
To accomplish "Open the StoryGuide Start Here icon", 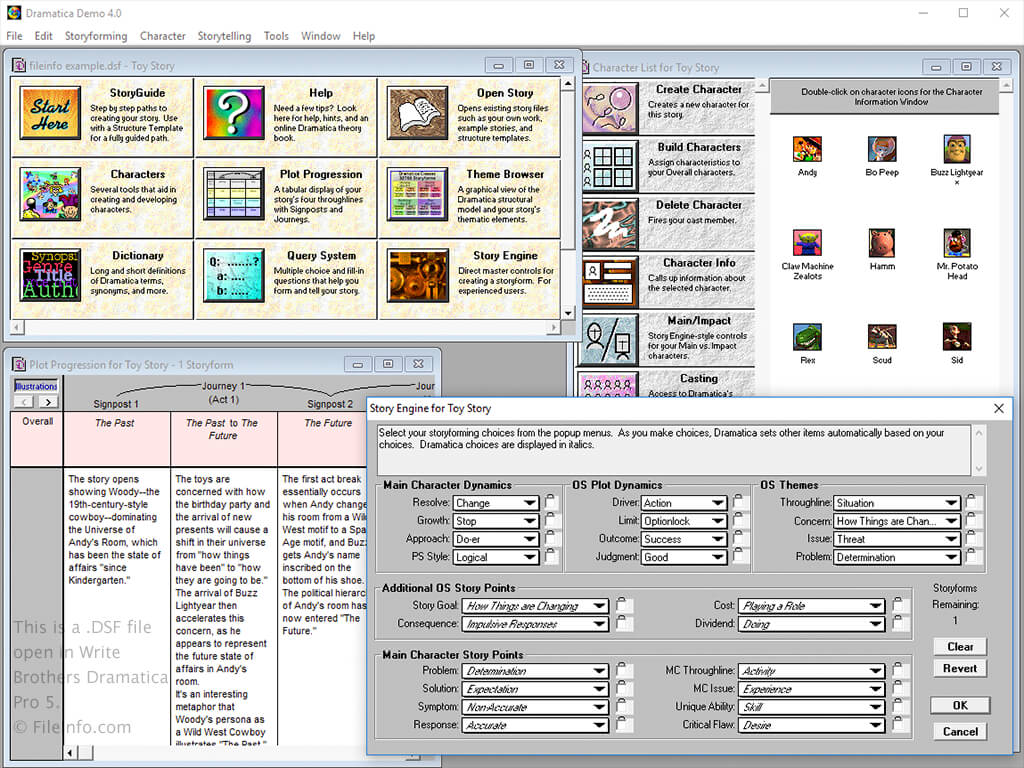I will click(x=50, y=114).
